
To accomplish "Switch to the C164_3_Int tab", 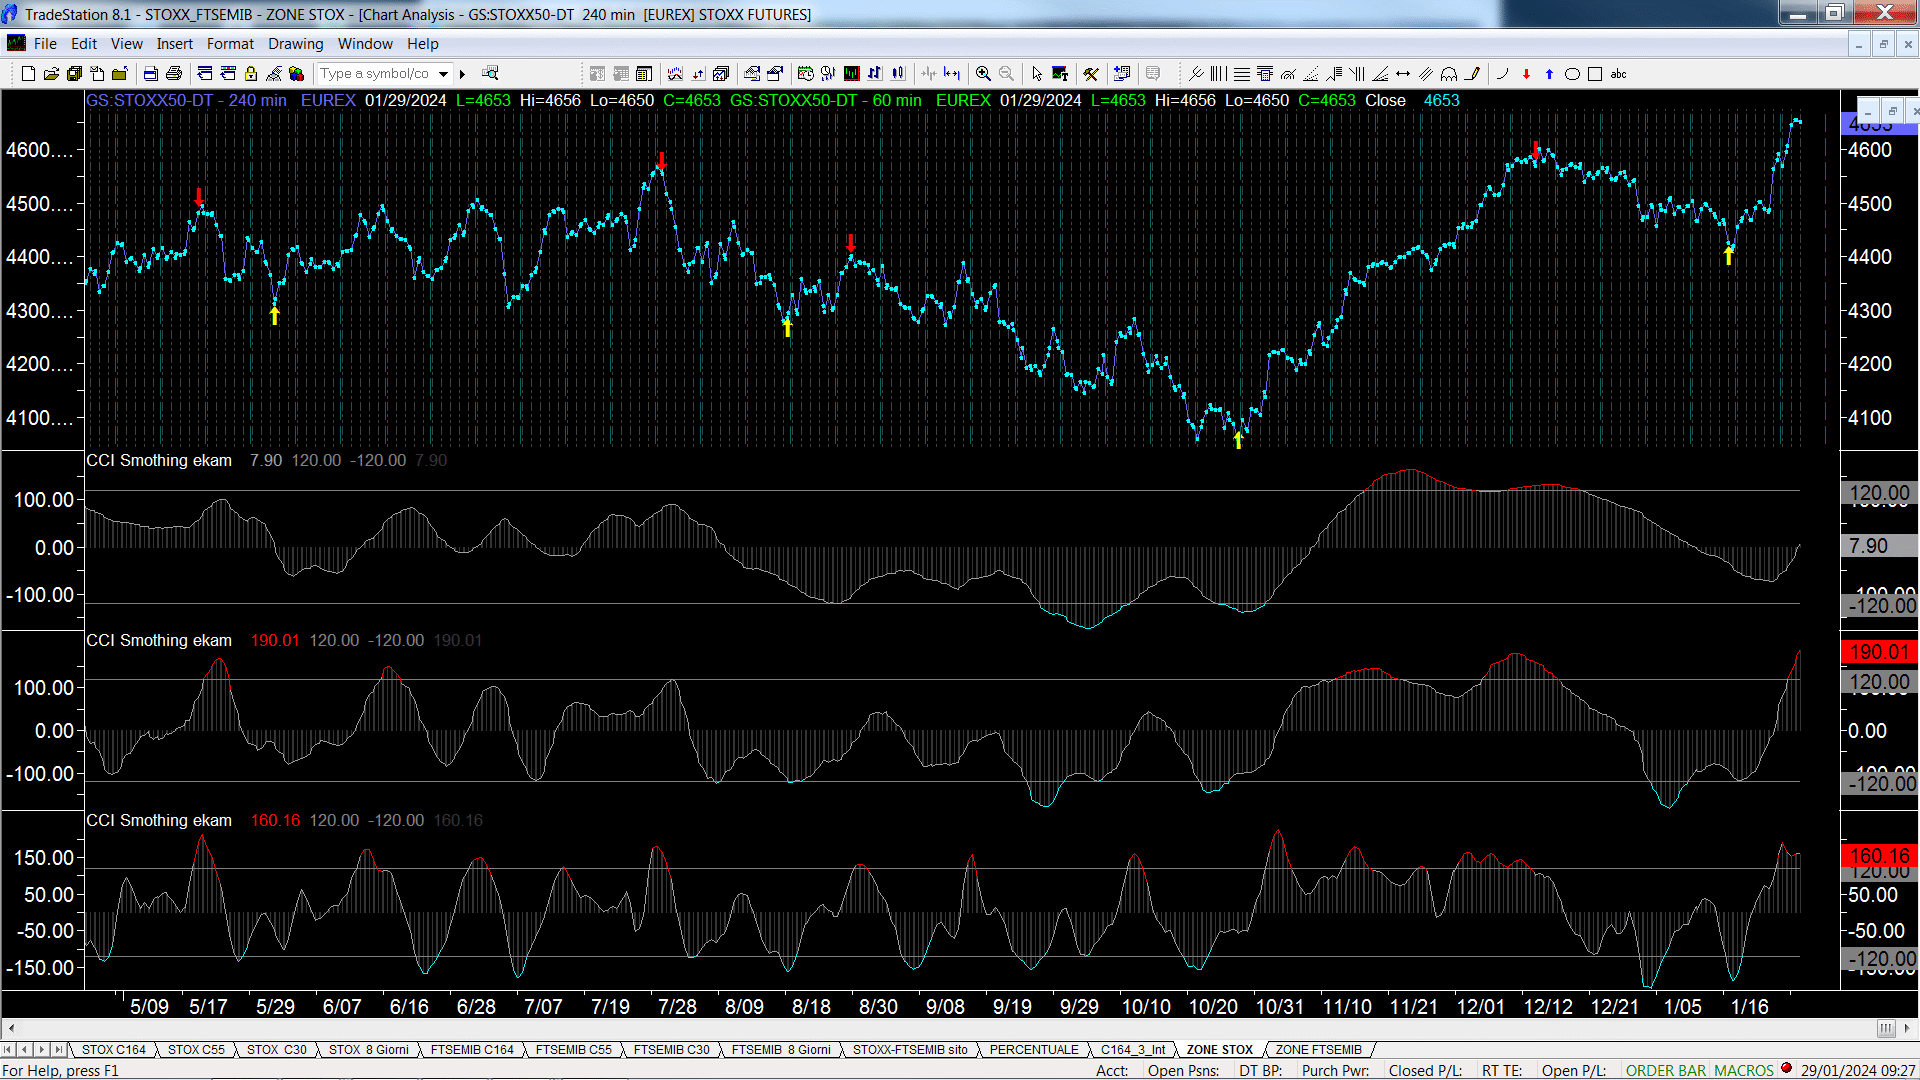I will 1133,1050.
